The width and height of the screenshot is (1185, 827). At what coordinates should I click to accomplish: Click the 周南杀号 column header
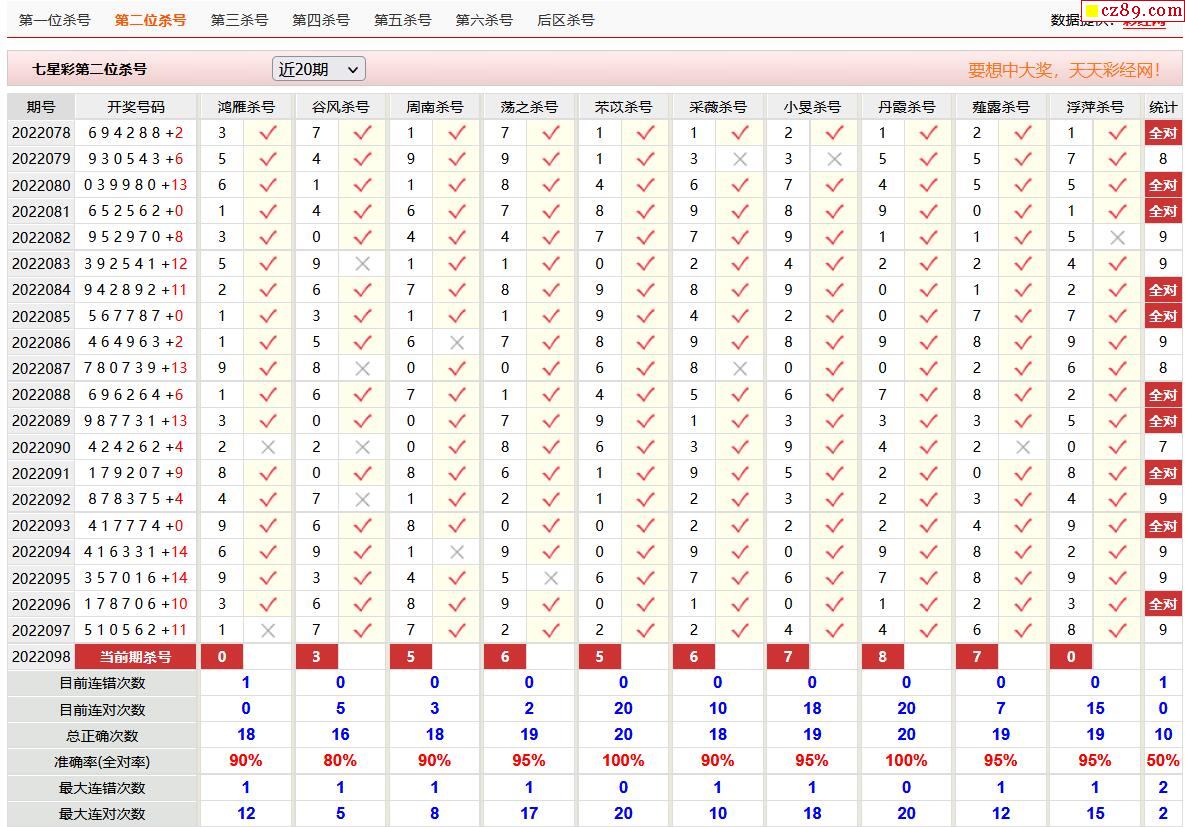[435, 107]
